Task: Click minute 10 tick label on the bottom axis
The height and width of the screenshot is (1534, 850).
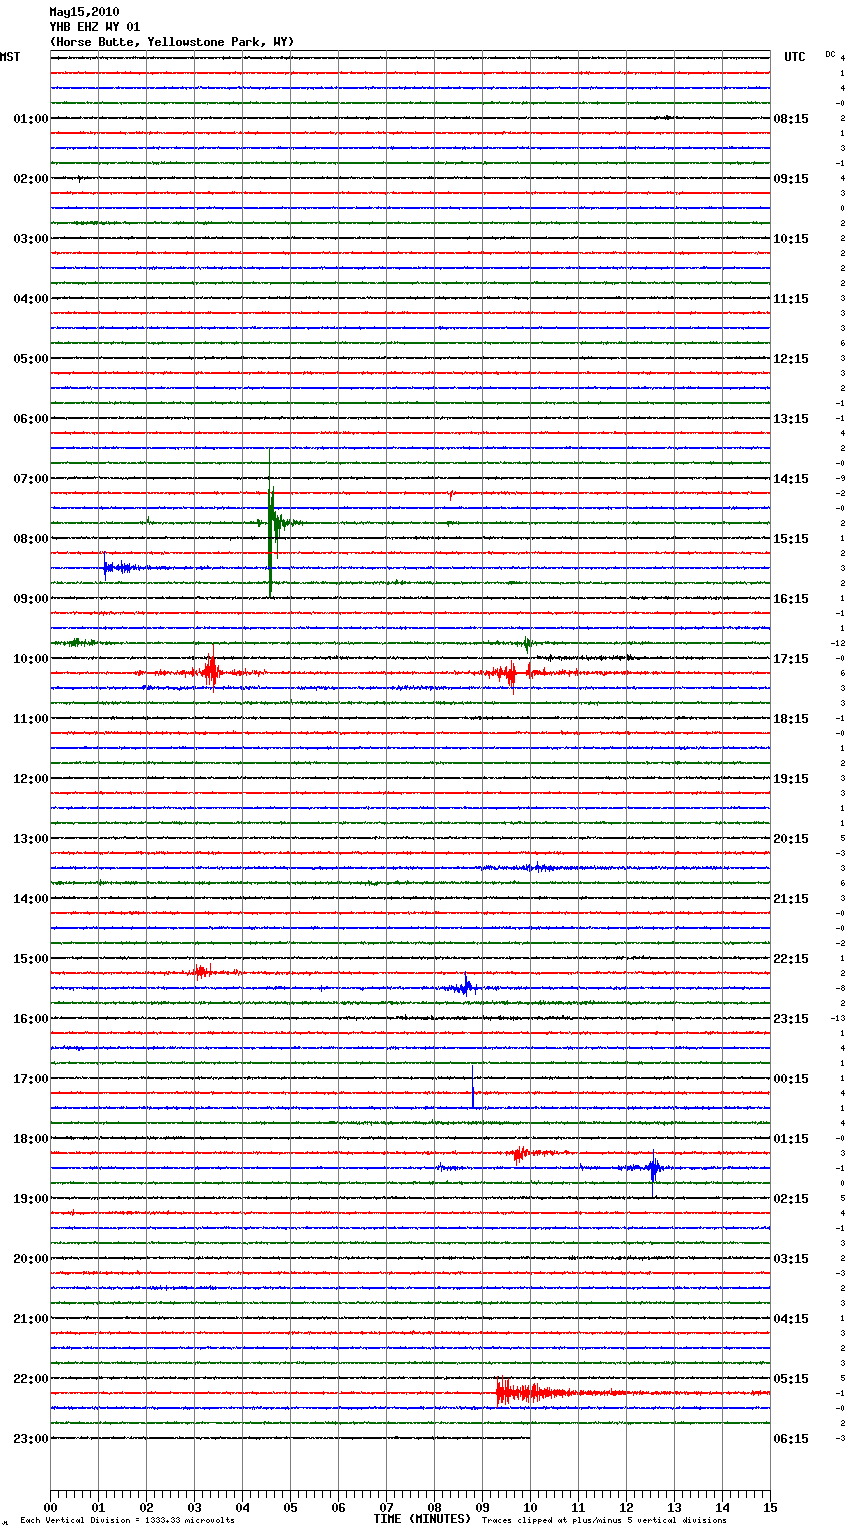Action: (530, 1507)
